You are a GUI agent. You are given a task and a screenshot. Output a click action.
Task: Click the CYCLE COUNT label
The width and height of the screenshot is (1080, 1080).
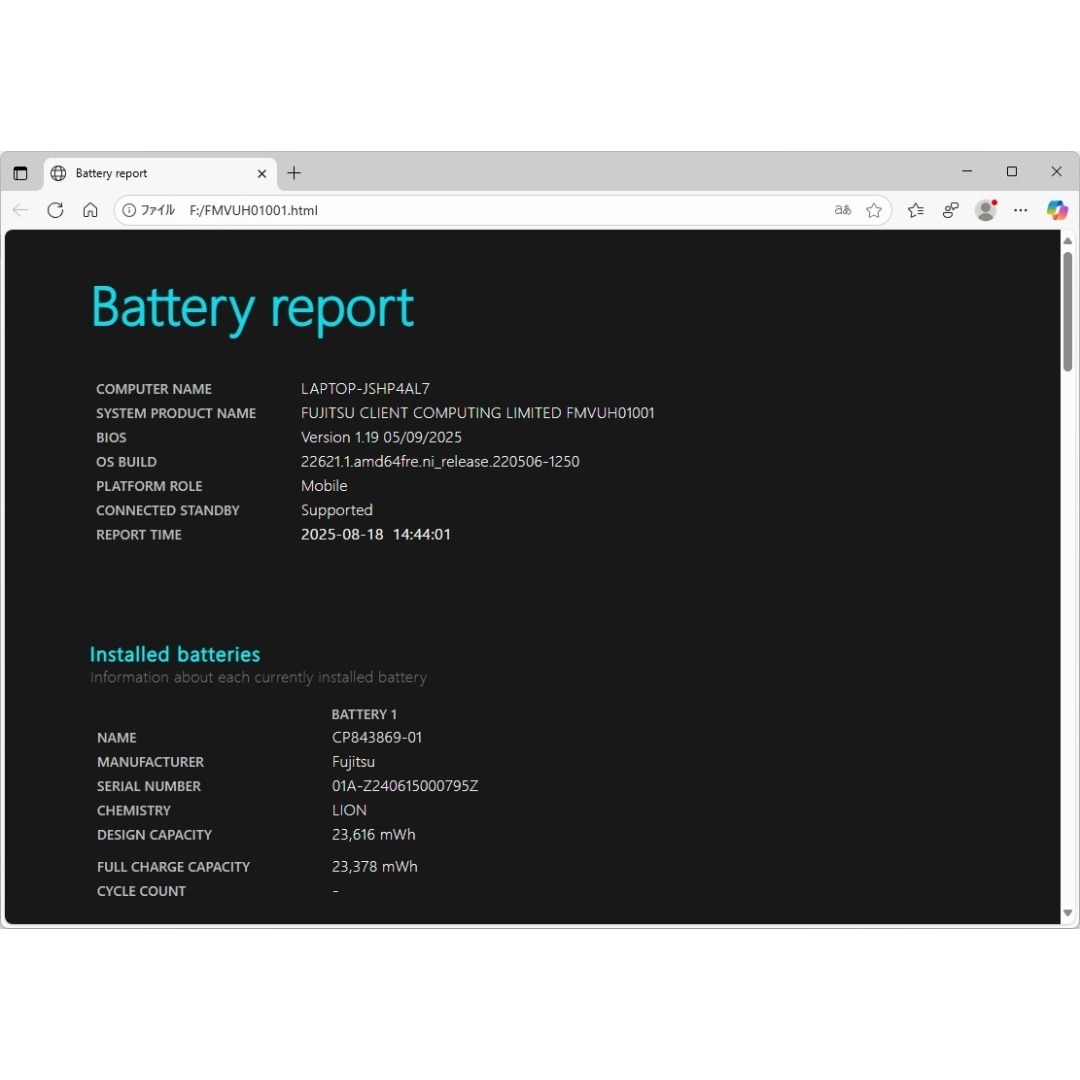(141, 891)
